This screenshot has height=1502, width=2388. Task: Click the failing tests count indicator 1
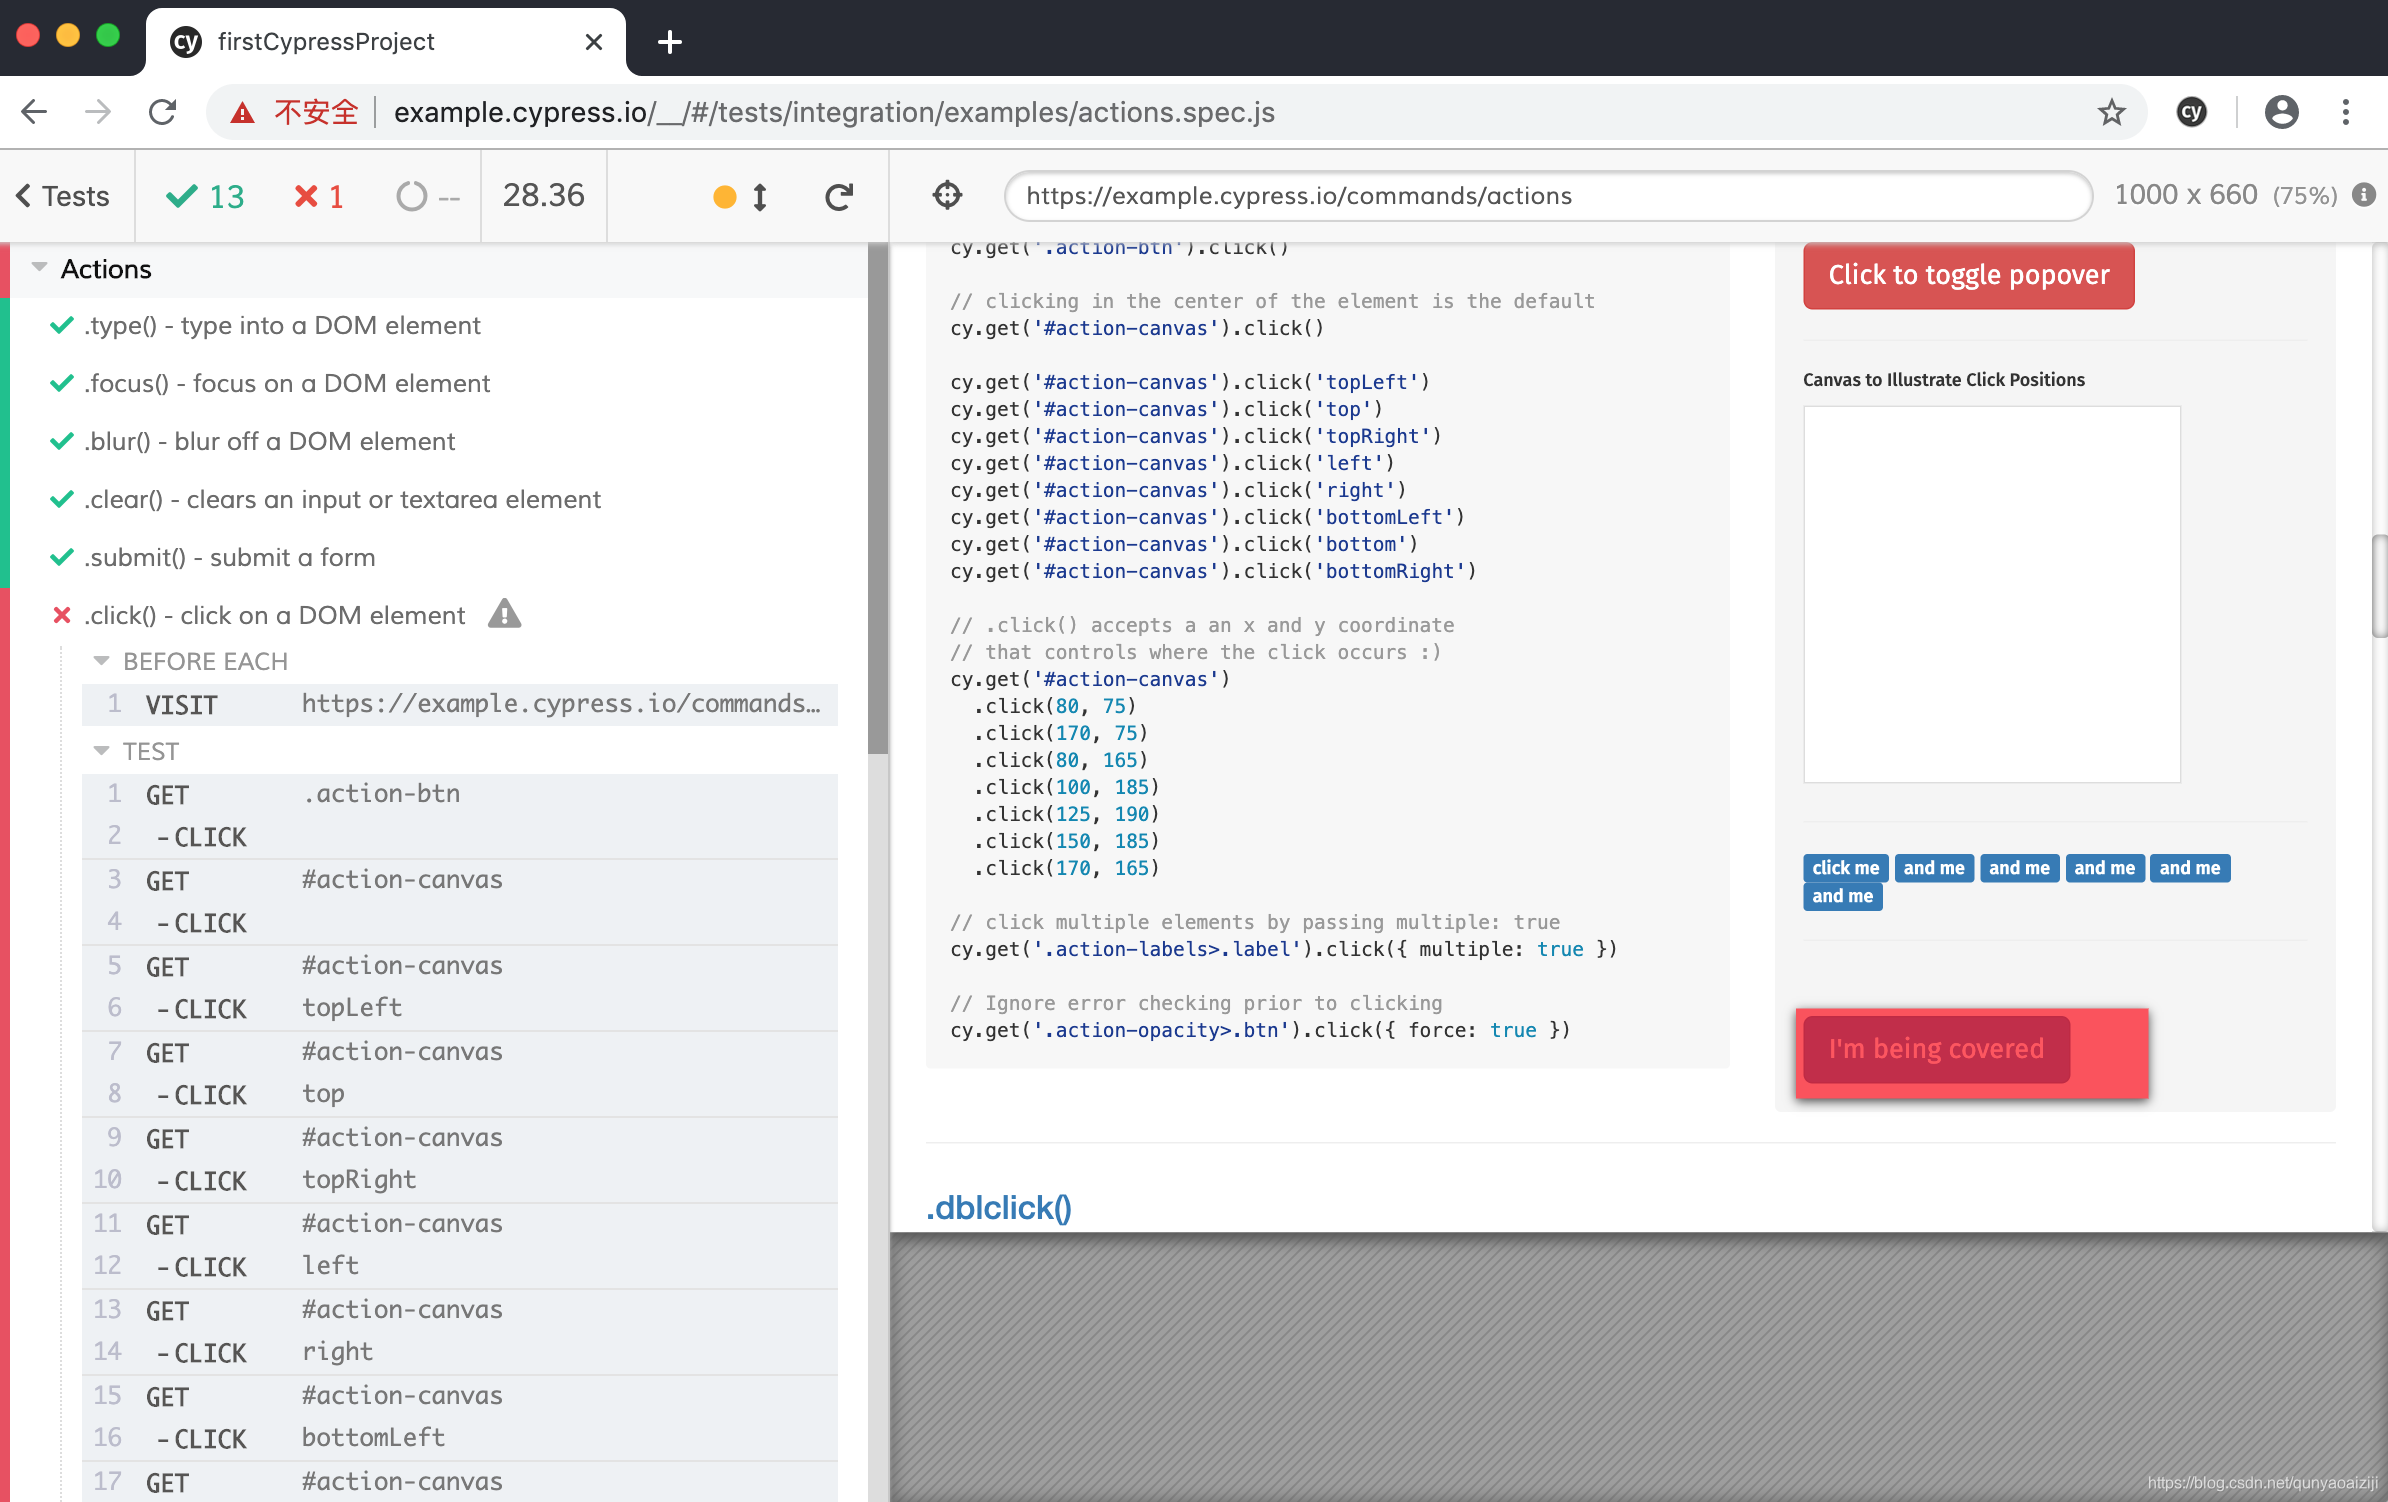point(320,196)
